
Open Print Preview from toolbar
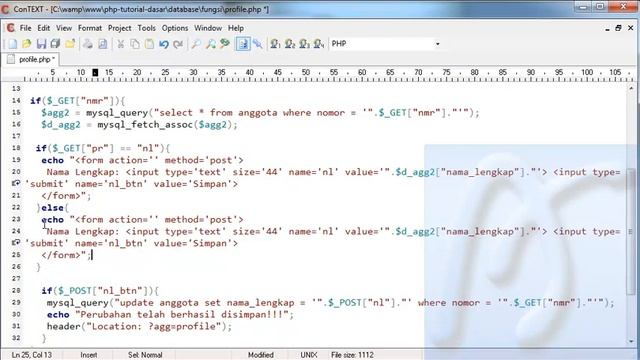pos(102,44)
